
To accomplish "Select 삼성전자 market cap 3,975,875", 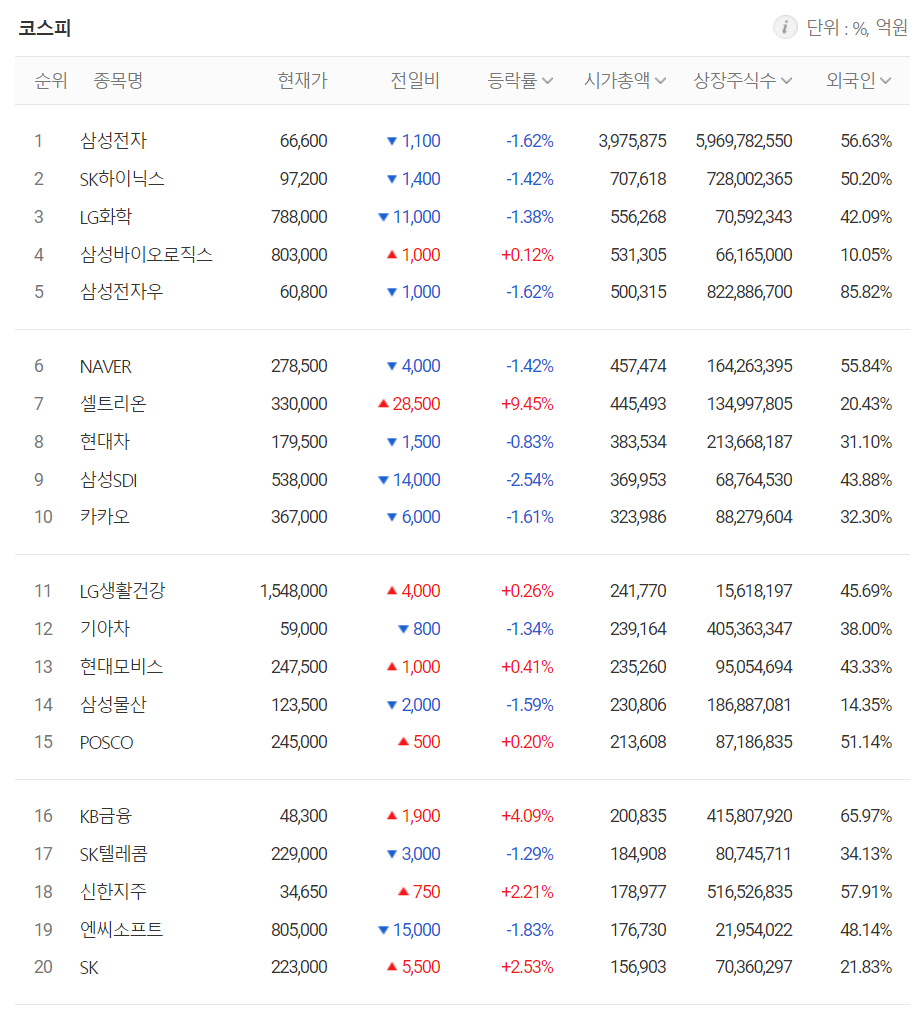I will click(632, 141).
